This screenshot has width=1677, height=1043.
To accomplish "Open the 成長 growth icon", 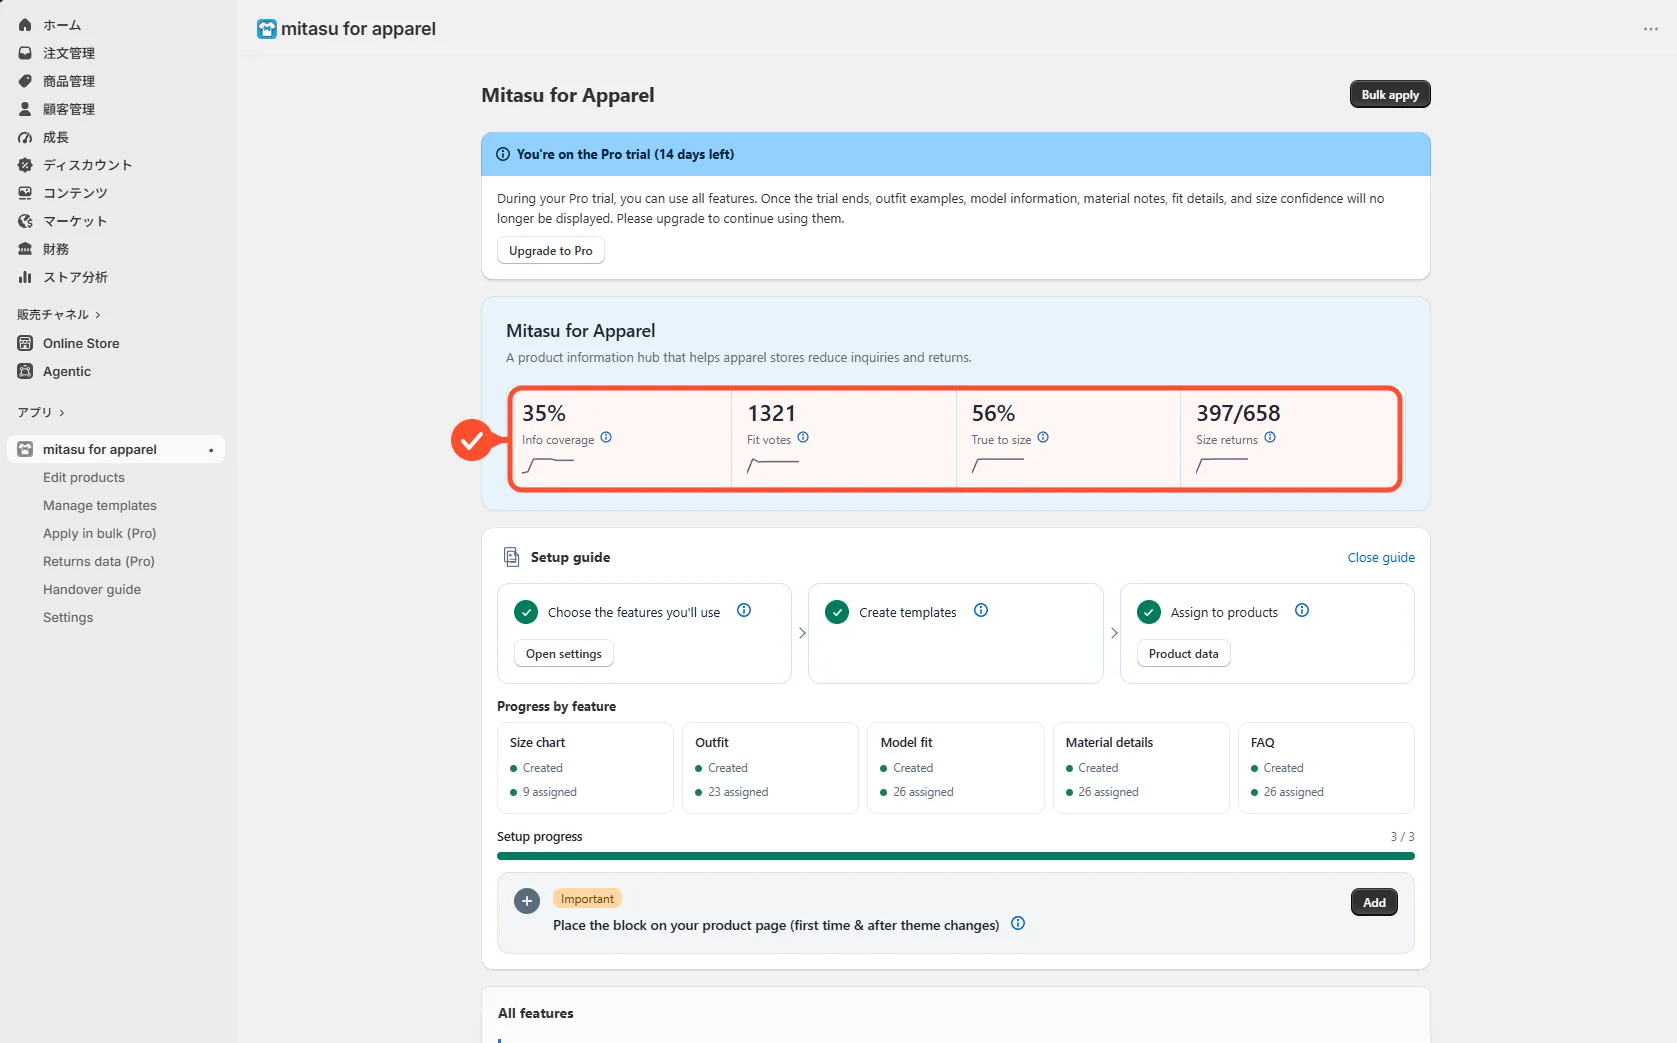I will [x=25, y=137].
